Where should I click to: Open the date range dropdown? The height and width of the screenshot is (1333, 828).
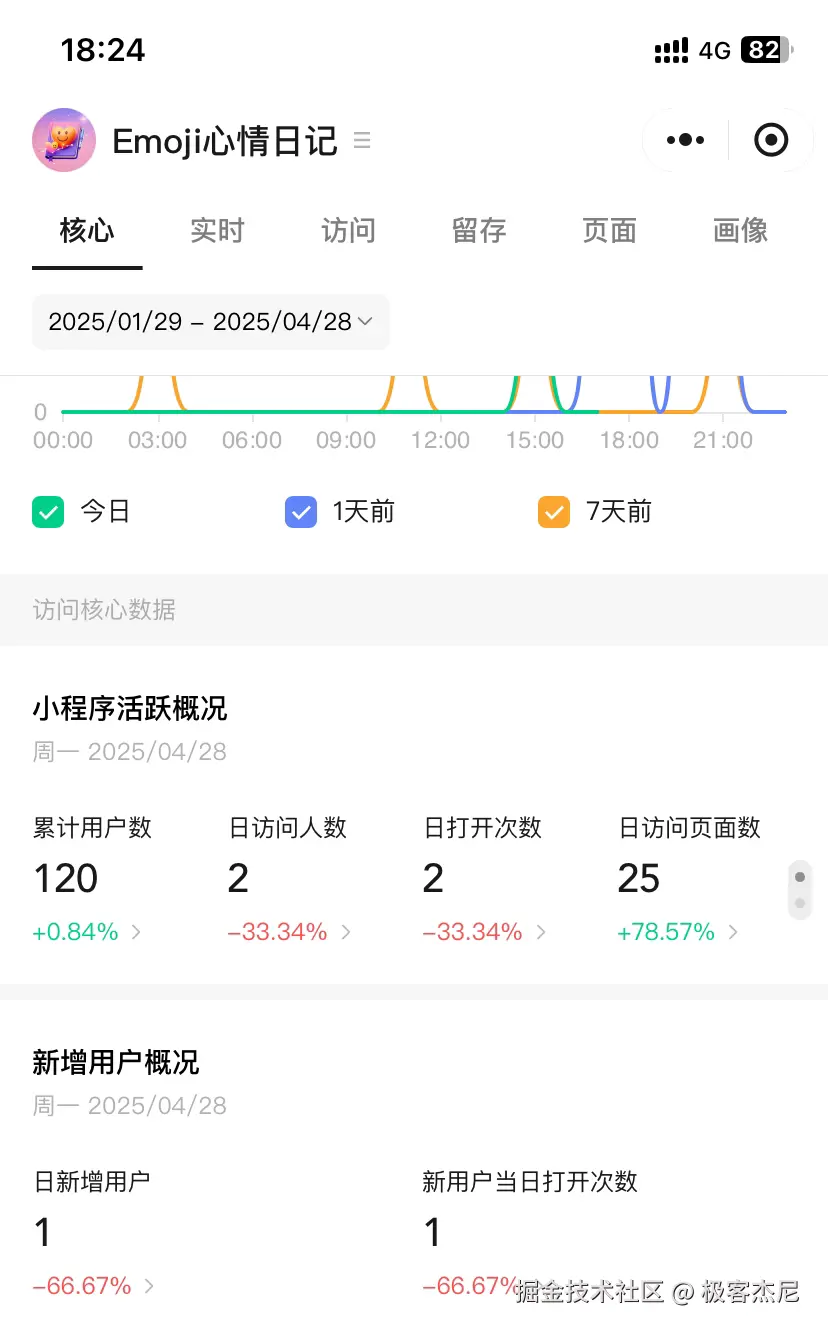point(210,322)
